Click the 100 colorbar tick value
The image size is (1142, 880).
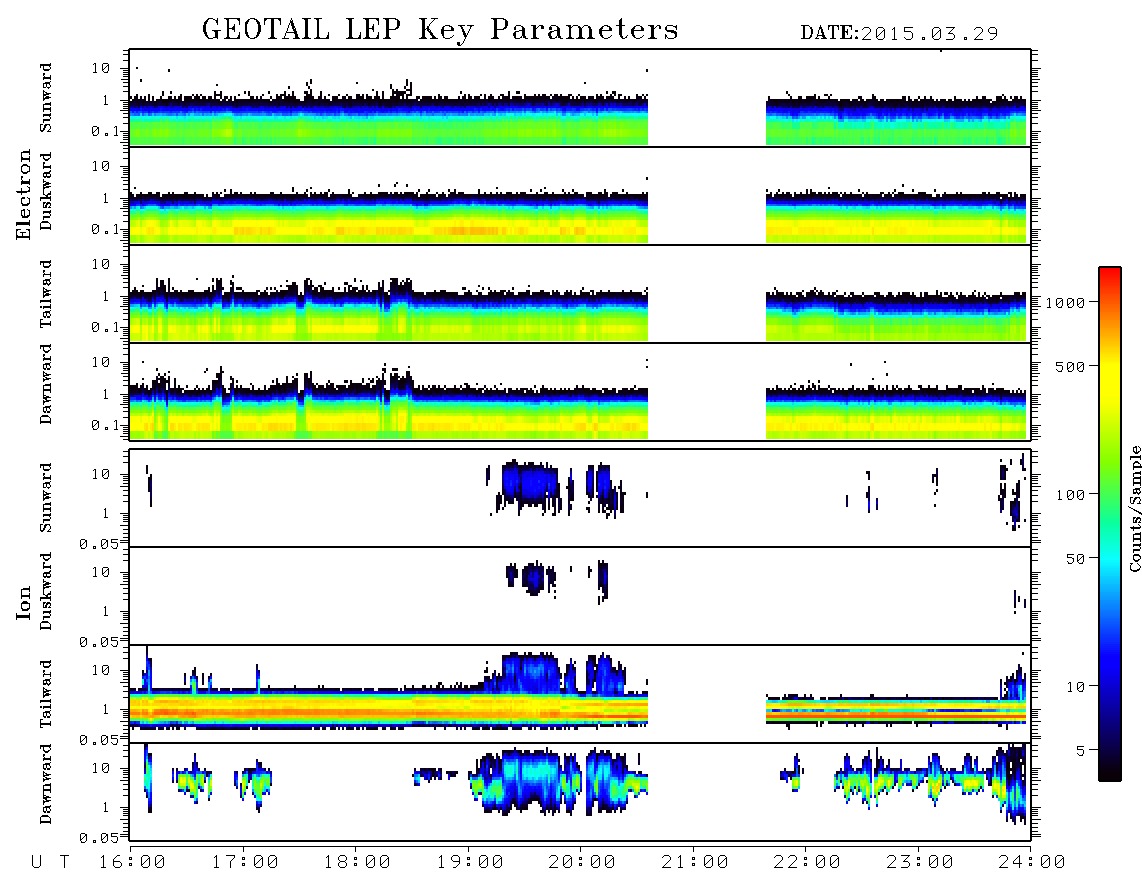[1070, 495]
